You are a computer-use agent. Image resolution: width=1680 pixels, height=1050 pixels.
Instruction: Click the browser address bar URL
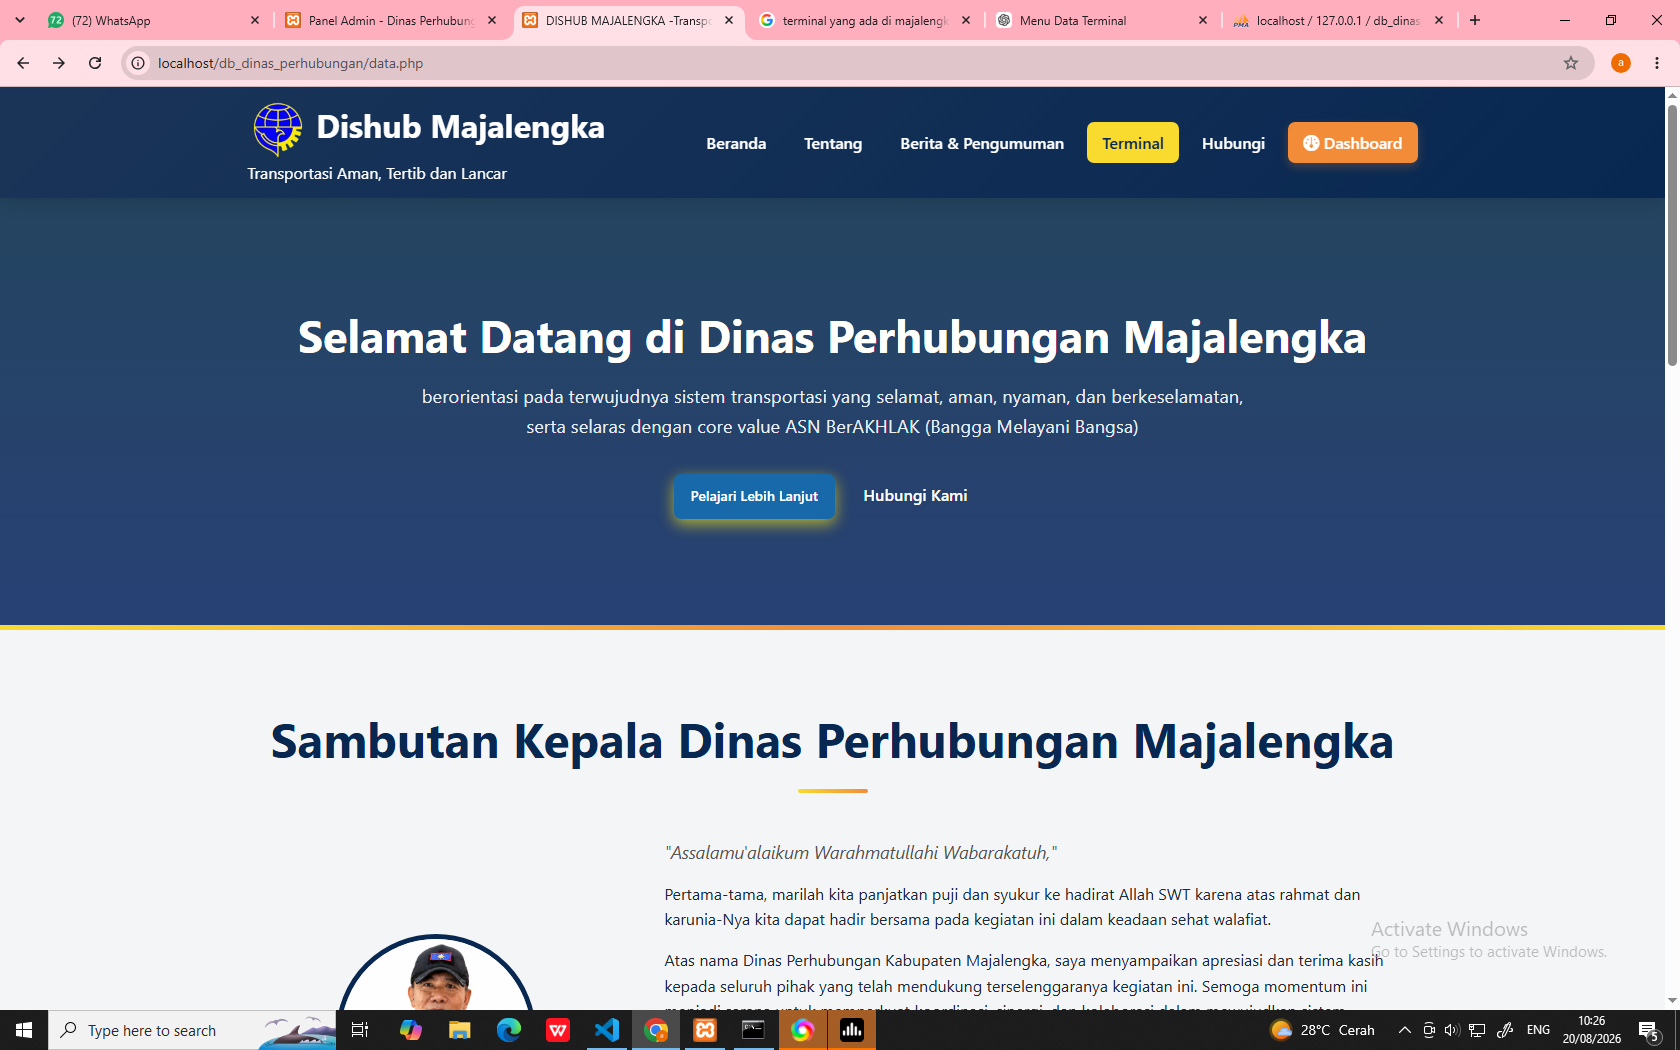tap(290, 63)
